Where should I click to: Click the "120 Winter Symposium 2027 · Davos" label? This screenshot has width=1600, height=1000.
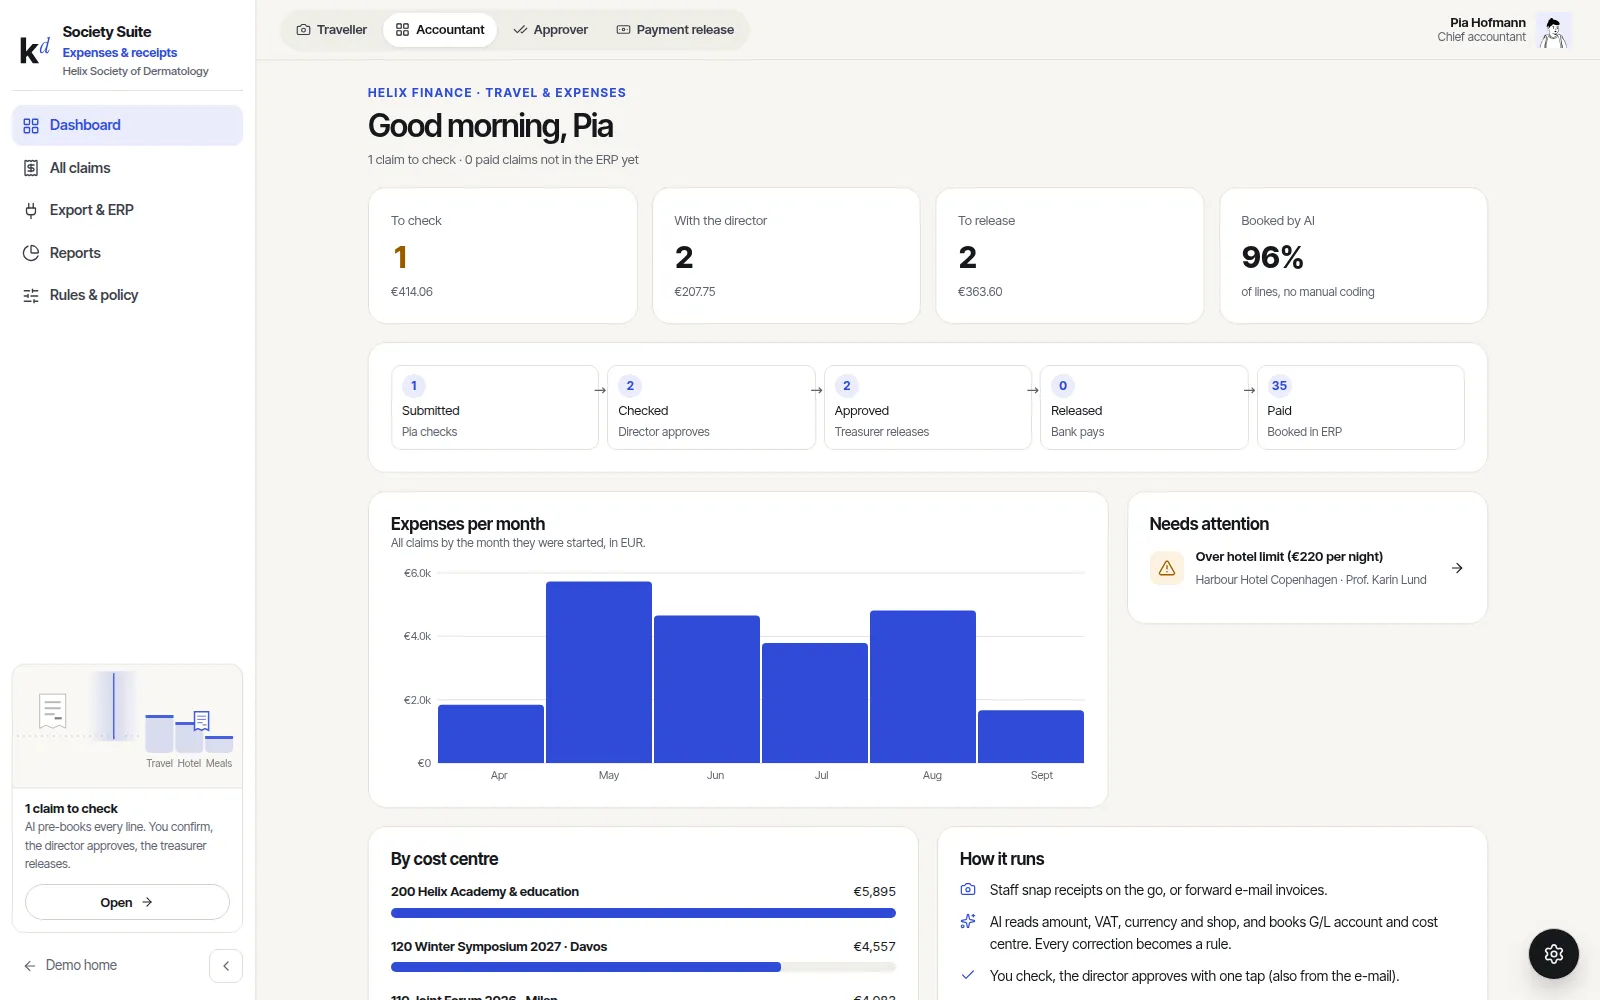point(499,947)
